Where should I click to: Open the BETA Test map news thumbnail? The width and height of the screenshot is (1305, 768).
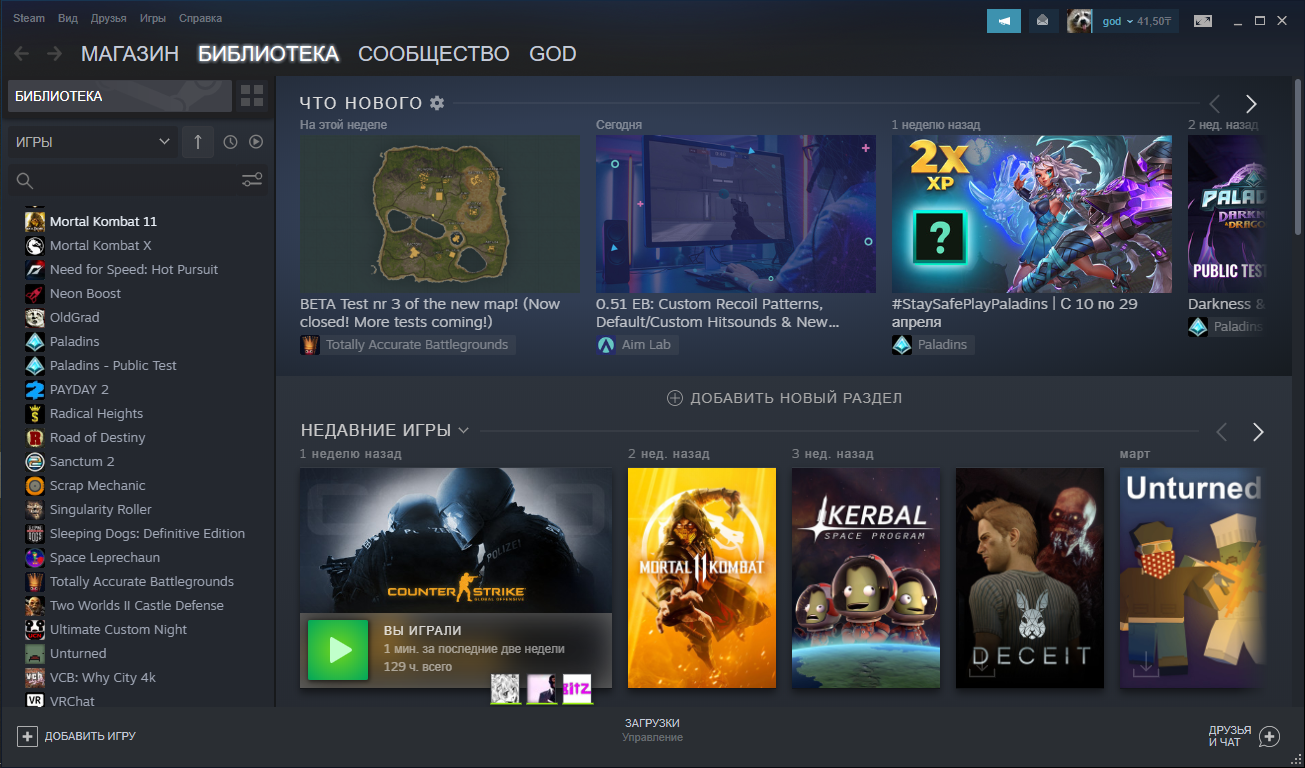pyautogui.click(x=440, y=214)
